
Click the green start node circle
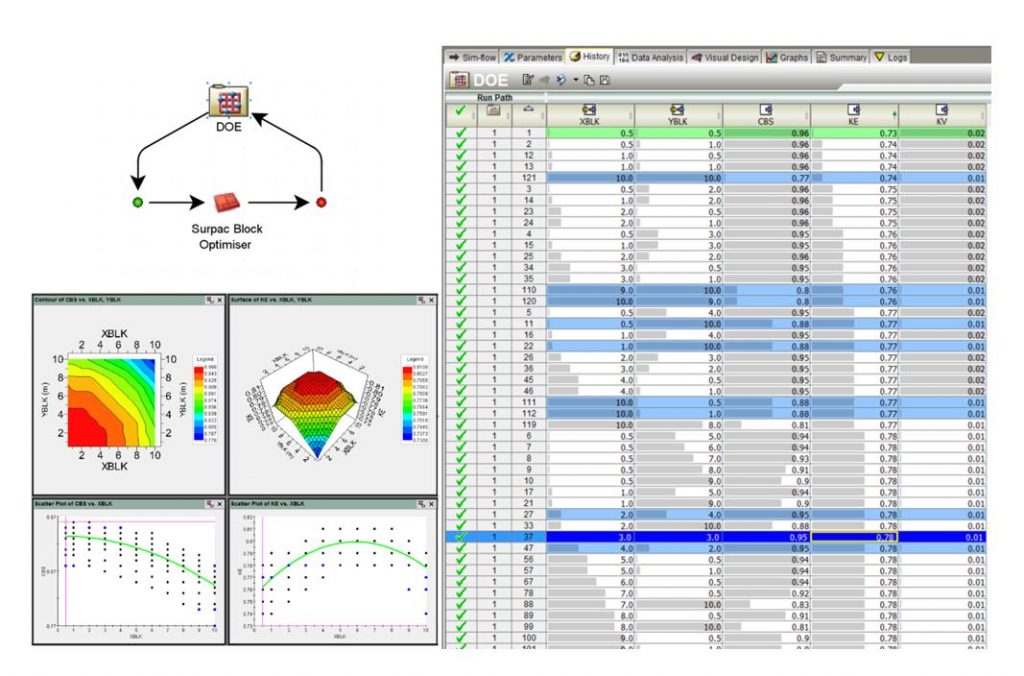click(x=138, y=202)
